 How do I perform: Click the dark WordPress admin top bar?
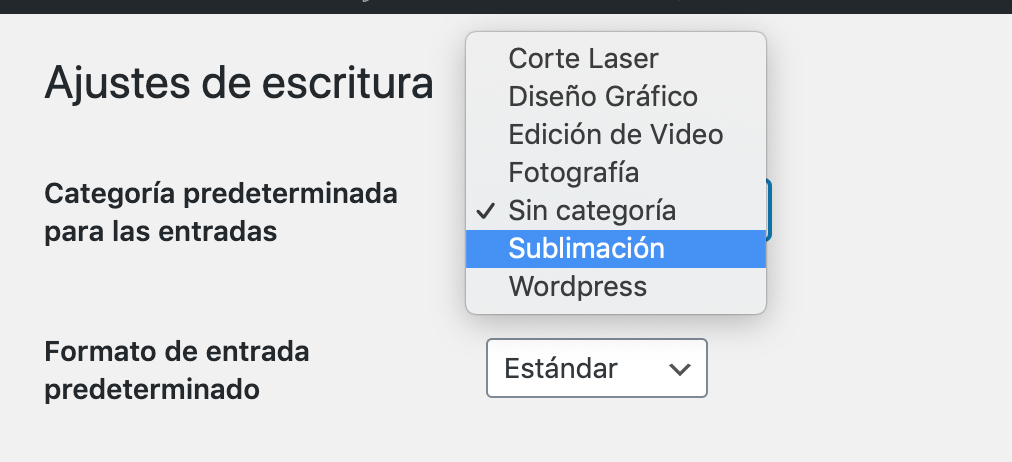pos(506,6)
